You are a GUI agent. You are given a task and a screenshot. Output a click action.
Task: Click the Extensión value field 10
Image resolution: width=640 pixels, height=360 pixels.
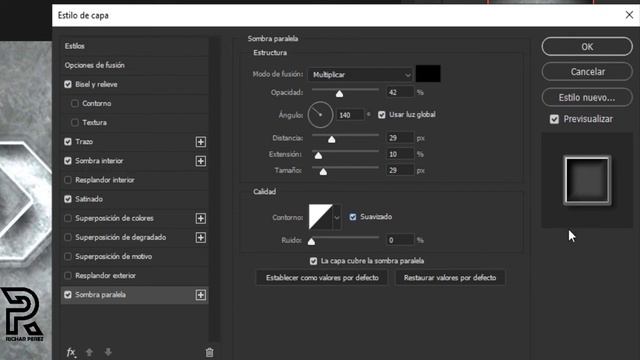[399, 154]
